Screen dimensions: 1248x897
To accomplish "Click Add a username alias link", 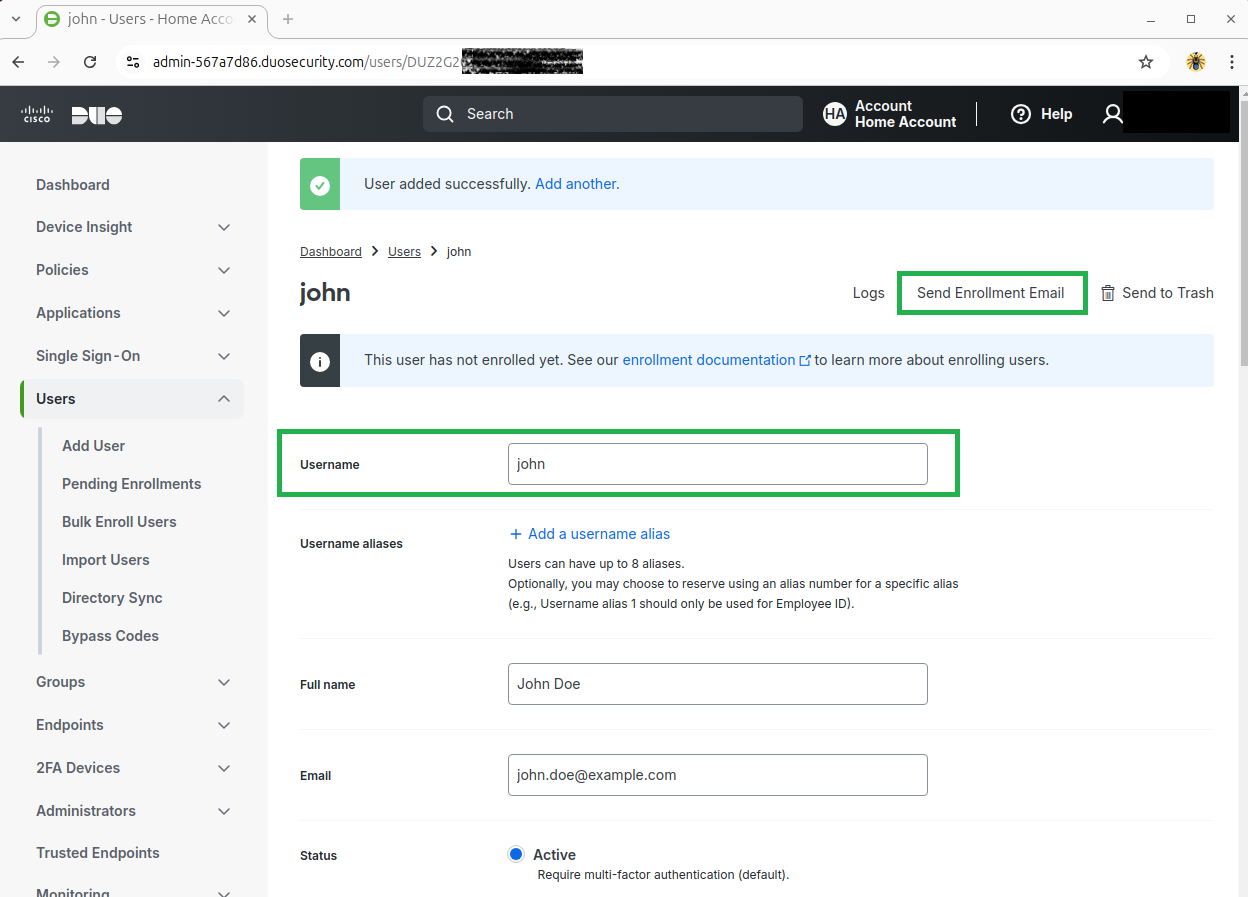I will 598,534.
